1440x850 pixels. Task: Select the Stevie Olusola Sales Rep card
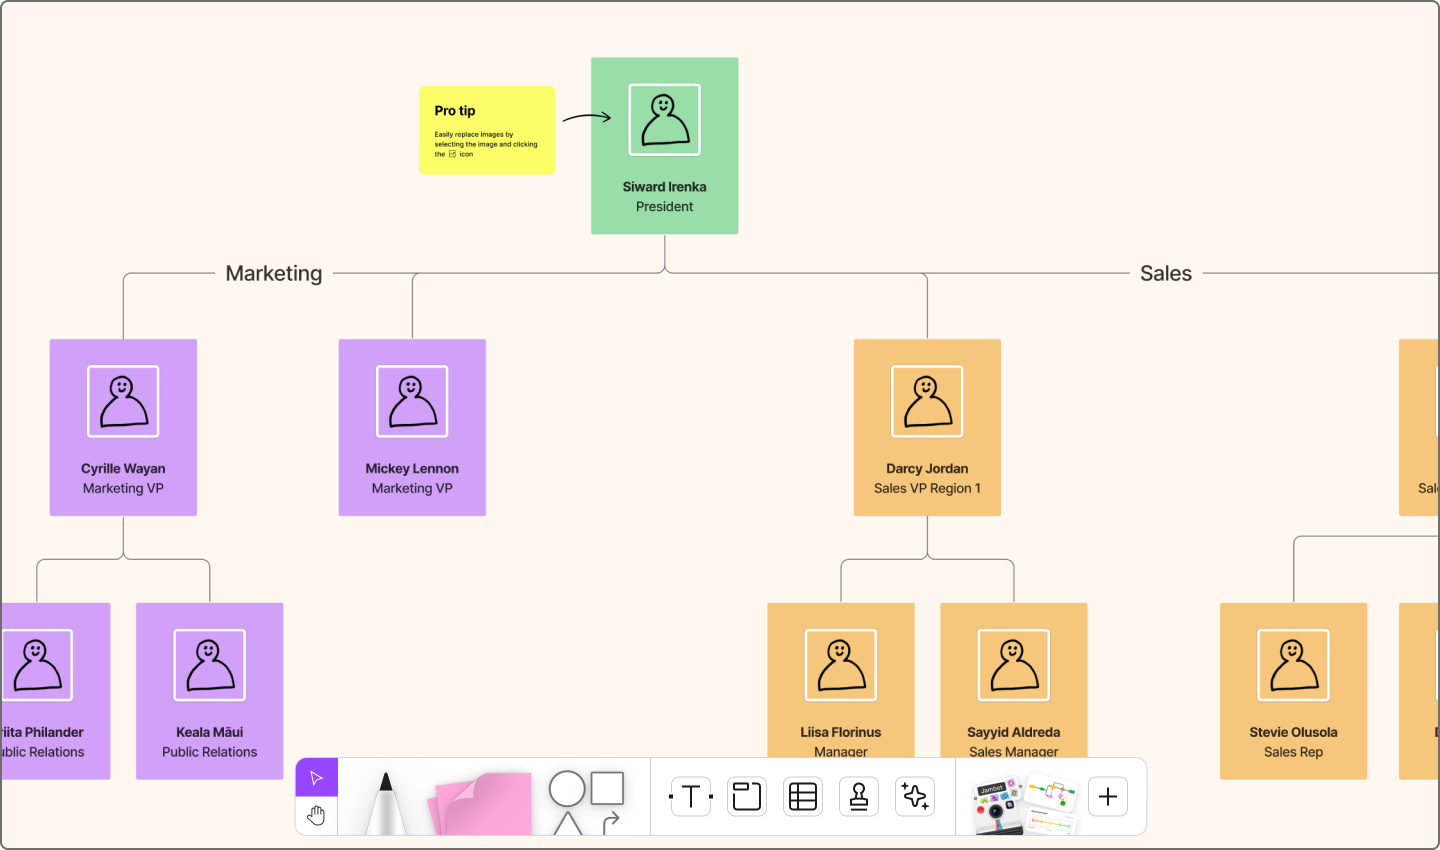1293,690
